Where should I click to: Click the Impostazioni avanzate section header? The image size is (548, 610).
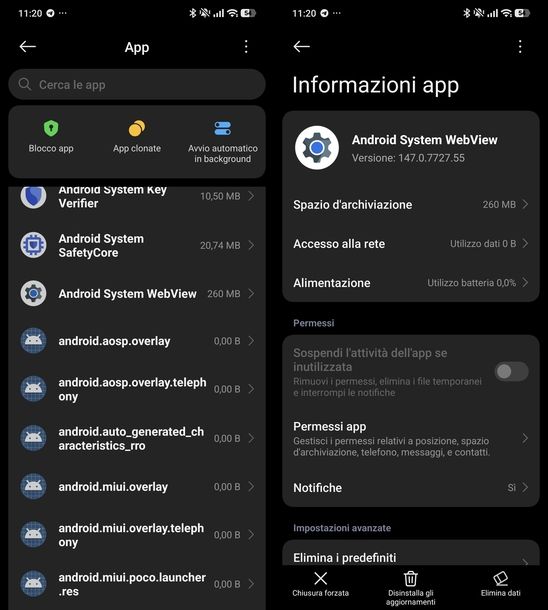342,528
